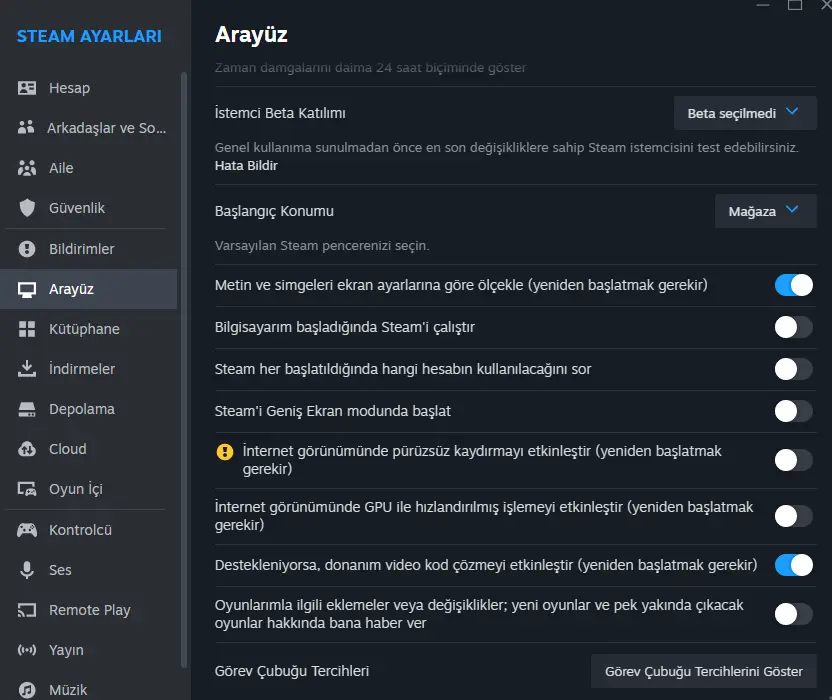The height and width of the screenshot is (700, 832).
Task: Open the Arkadaşlar ve So... section
Action: (88, 127)
